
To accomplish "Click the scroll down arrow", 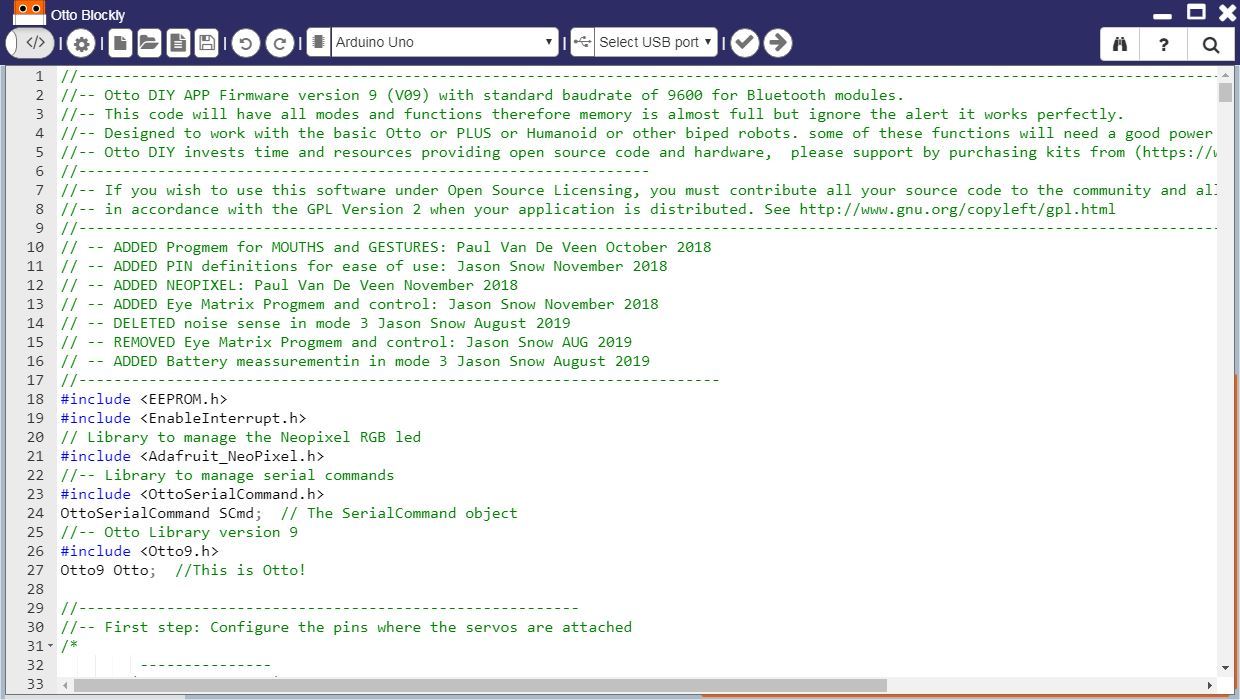I will tap(1225, 667).
